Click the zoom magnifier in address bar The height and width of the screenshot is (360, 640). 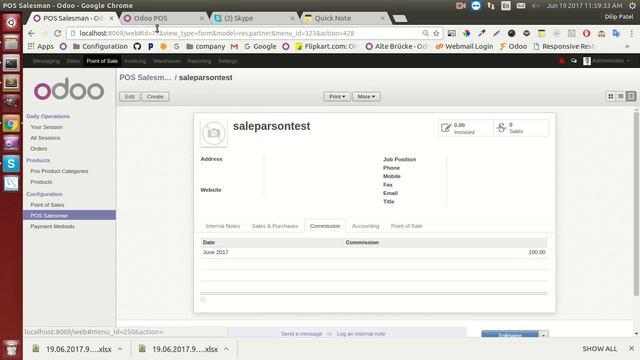(425, 33)
